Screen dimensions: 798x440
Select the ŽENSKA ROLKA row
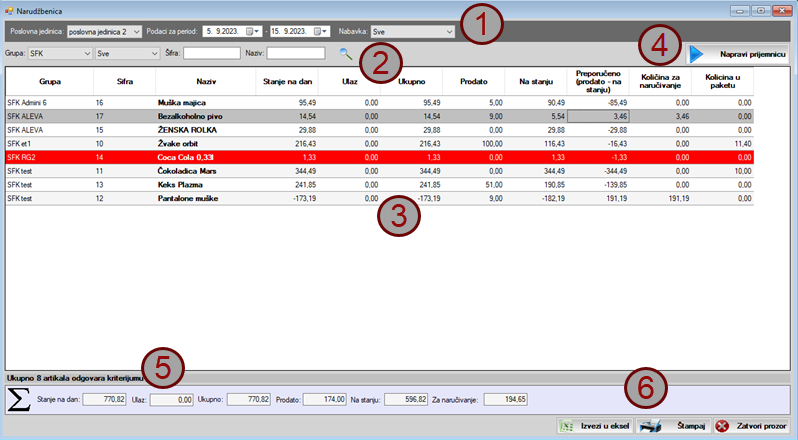click(x=380, y=130)
